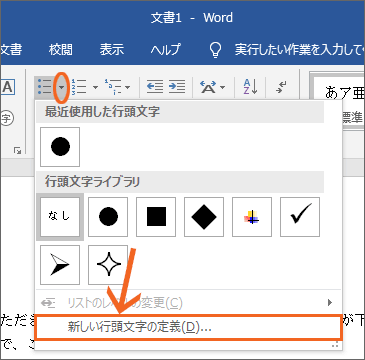
Task: Choose square bullet in bullet library
Action: click(x=156, y=217)
